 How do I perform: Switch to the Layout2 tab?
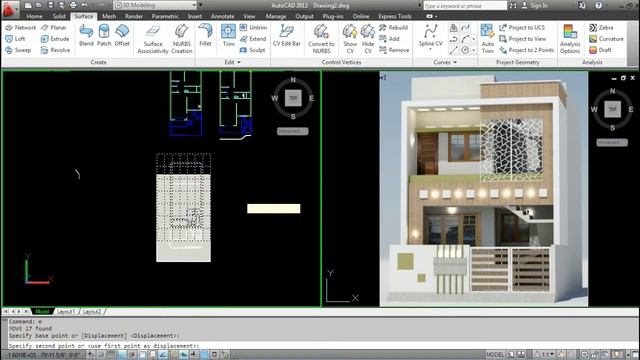click(x=92, y=311)
